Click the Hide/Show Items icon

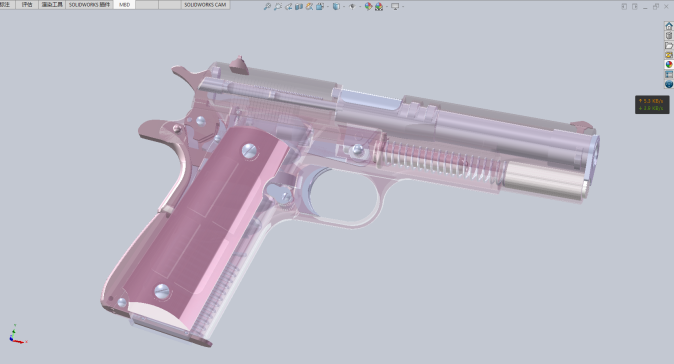pos(352,6)
